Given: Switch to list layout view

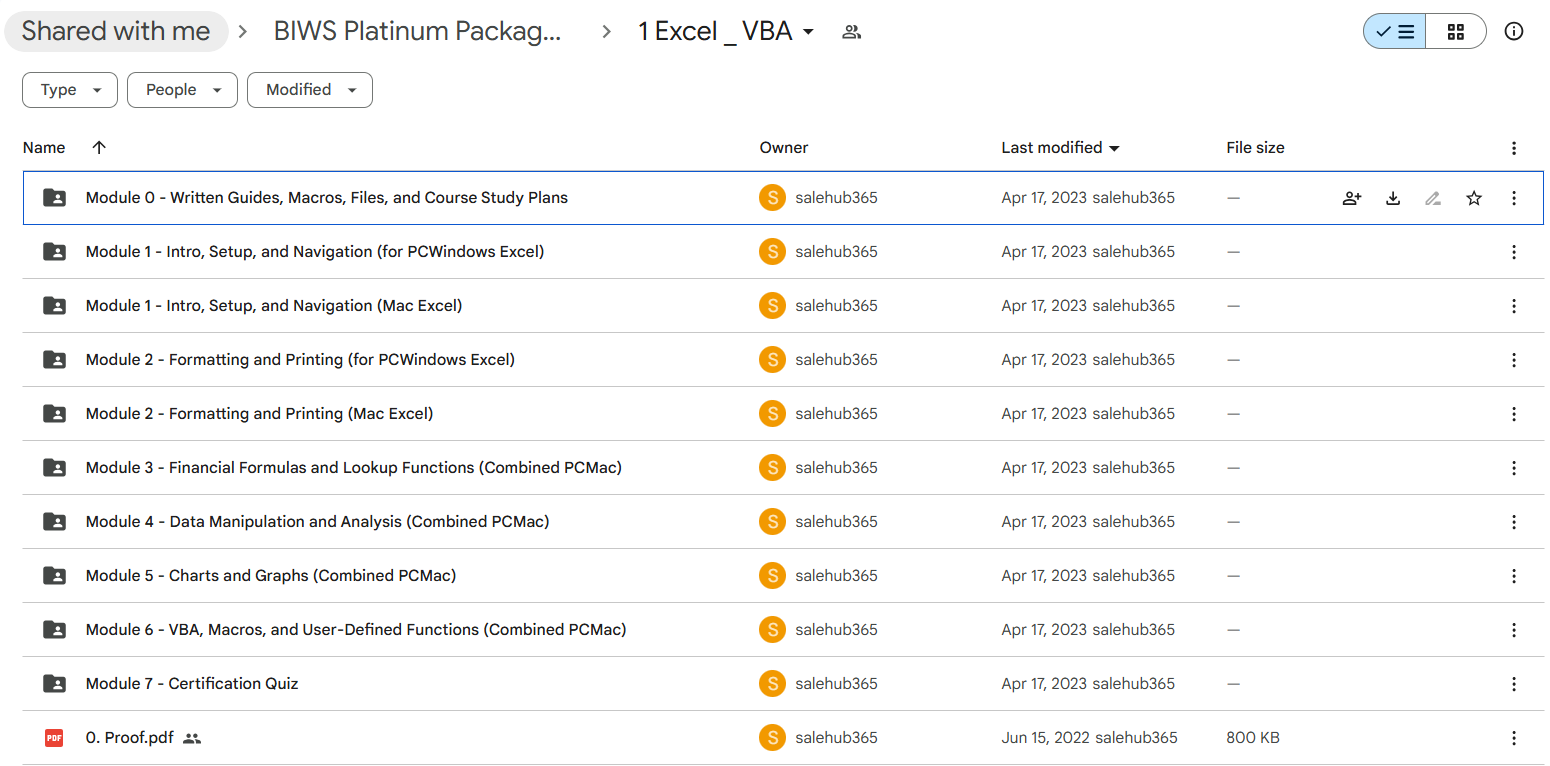Looking at the screenshot, I should [x=1394, y=31].
